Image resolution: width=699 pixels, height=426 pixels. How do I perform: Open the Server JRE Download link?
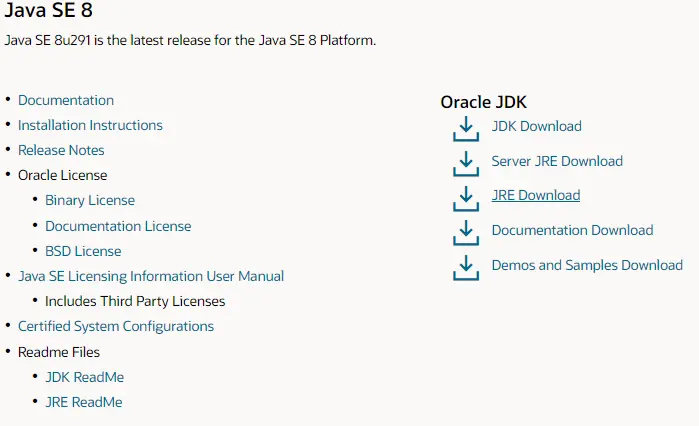coord(557,161)
